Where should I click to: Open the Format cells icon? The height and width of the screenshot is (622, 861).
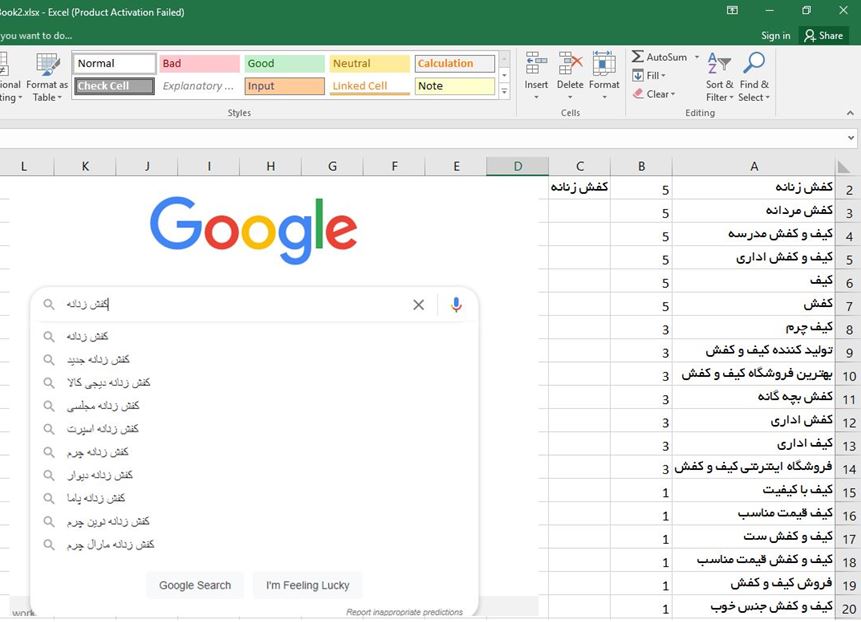(x=604, y=63)
